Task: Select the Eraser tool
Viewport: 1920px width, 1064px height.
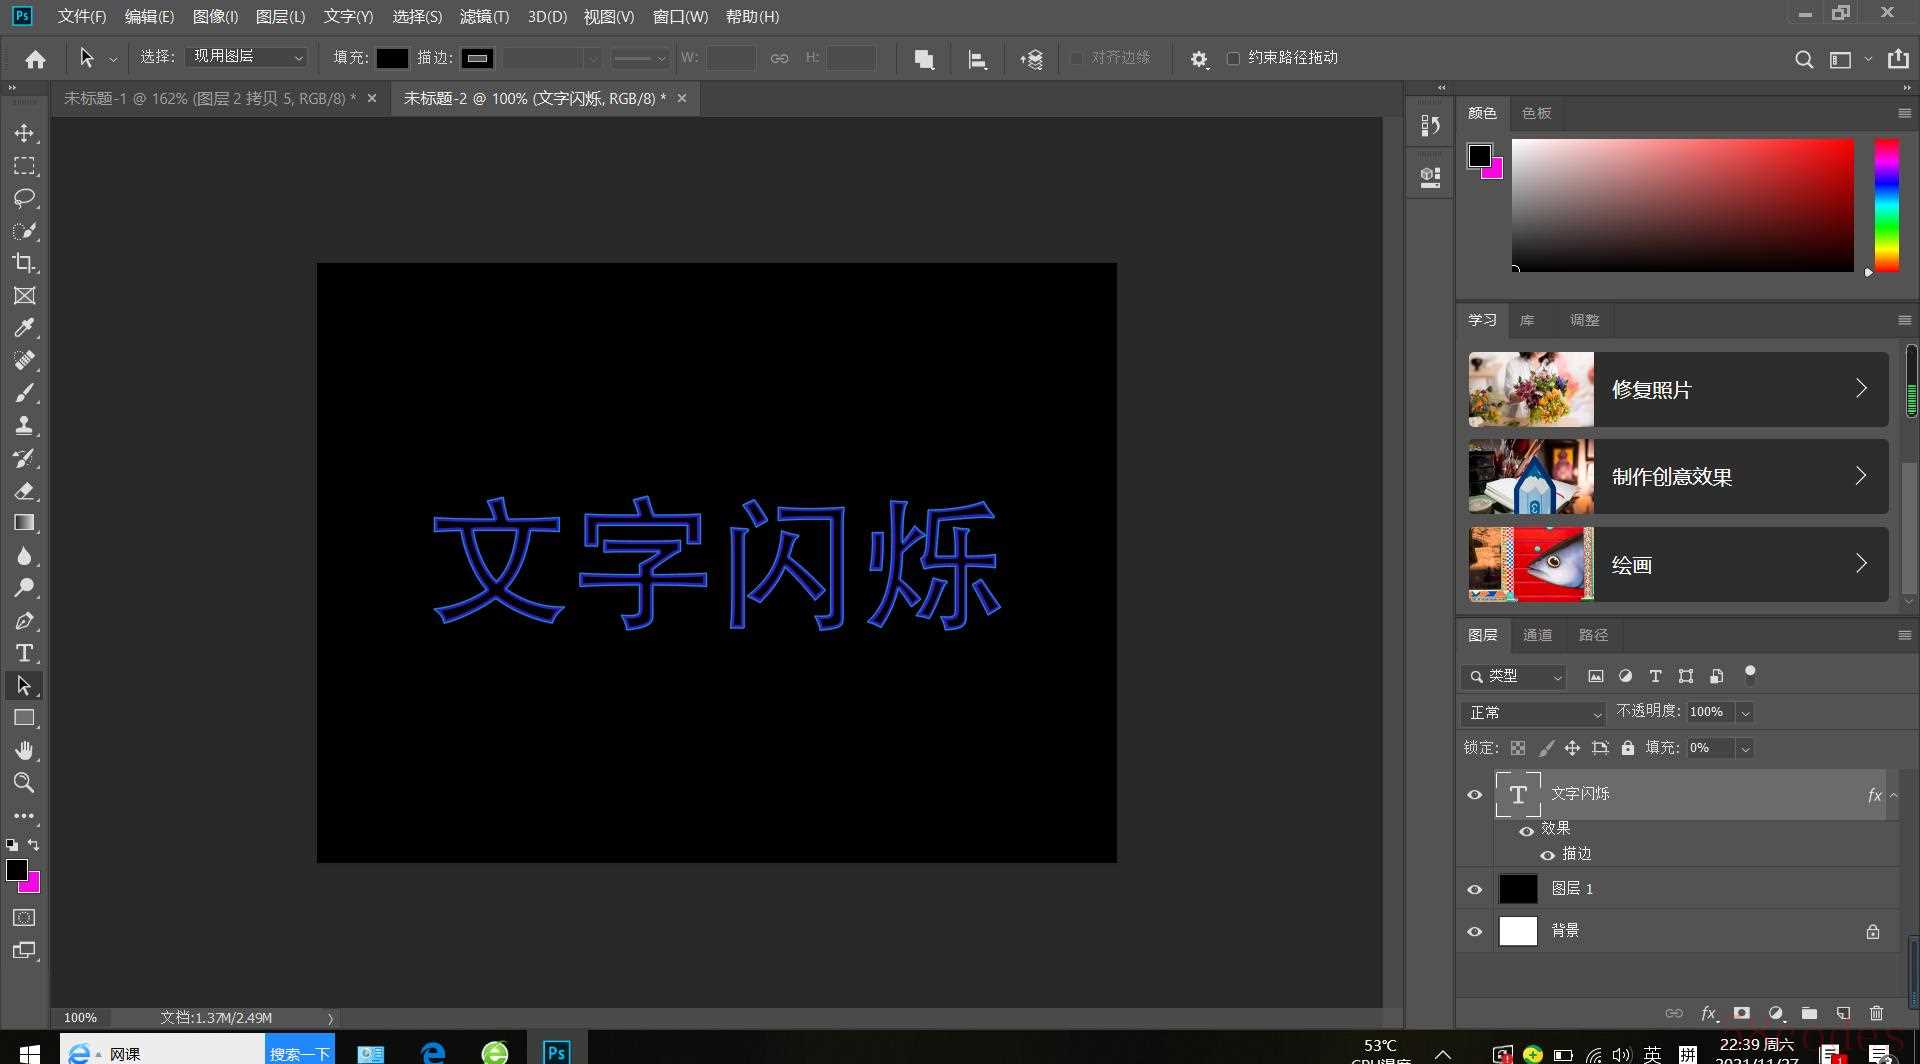Action: [24, 491]
